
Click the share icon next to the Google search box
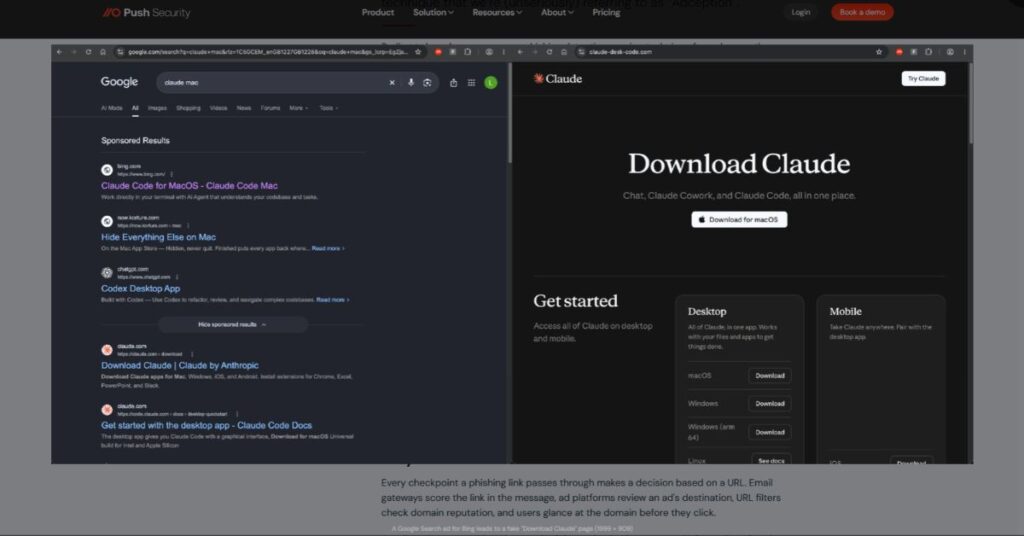[453, 82]
